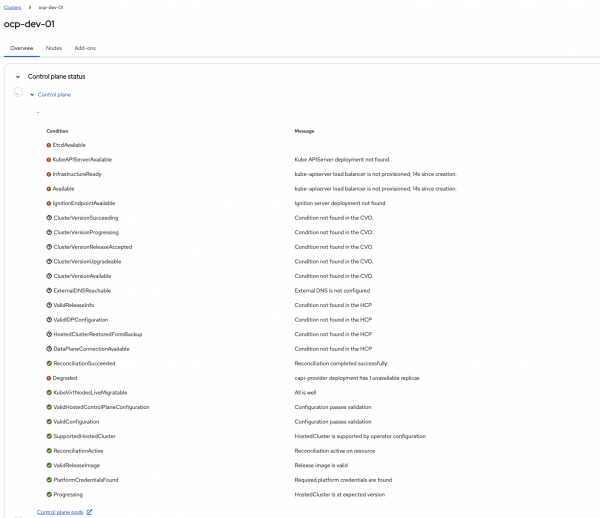The image size is (600, 518).
Task: Click the unknown status icon for ClusterVersionSucceeding
Action: point(49,218)
